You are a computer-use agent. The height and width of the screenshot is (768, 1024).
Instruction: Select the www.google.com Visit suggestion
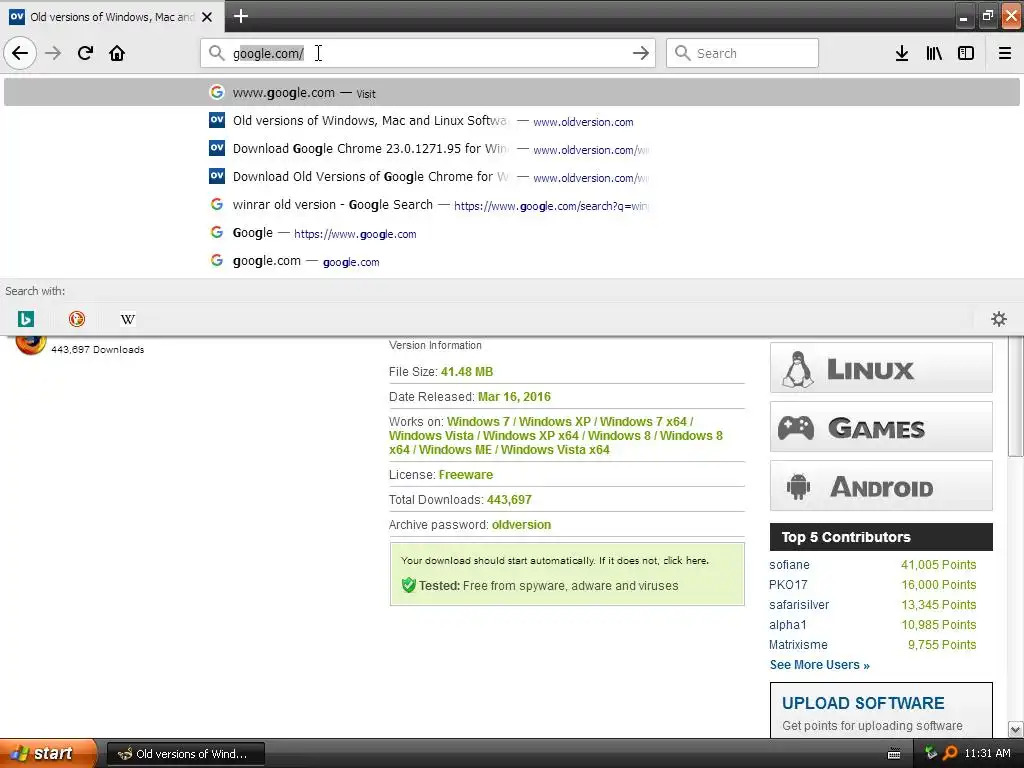pos(511,93)
